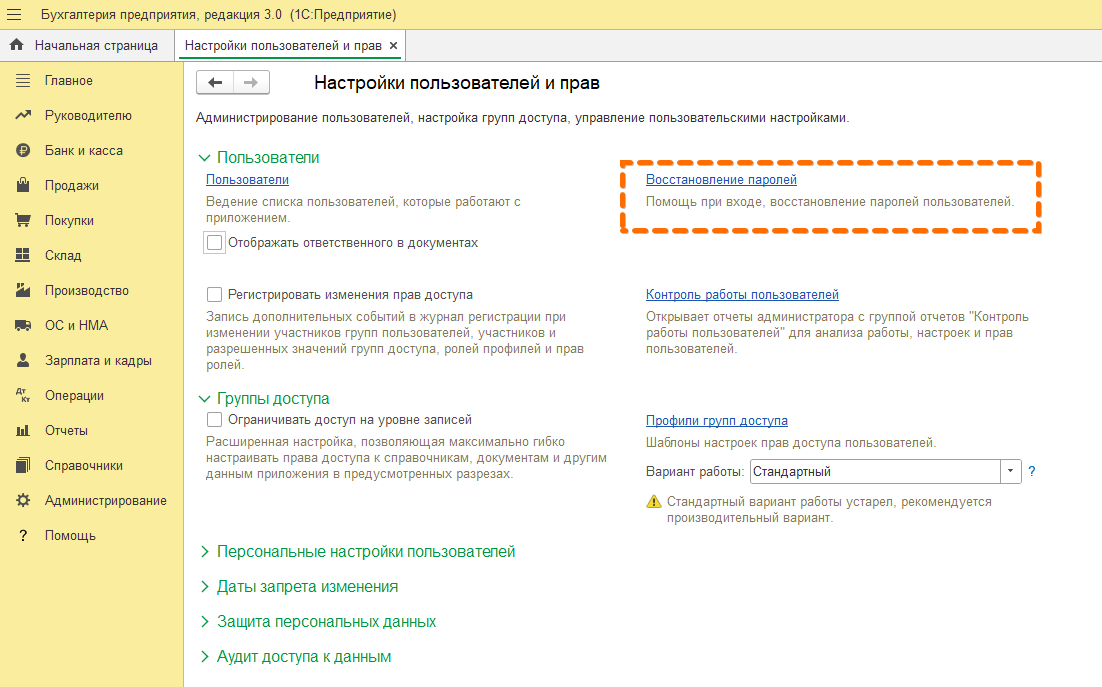Open the Пользователи list link
Image resolution: width=1102 pixels, height=687 pixels.
click(246, 178)
